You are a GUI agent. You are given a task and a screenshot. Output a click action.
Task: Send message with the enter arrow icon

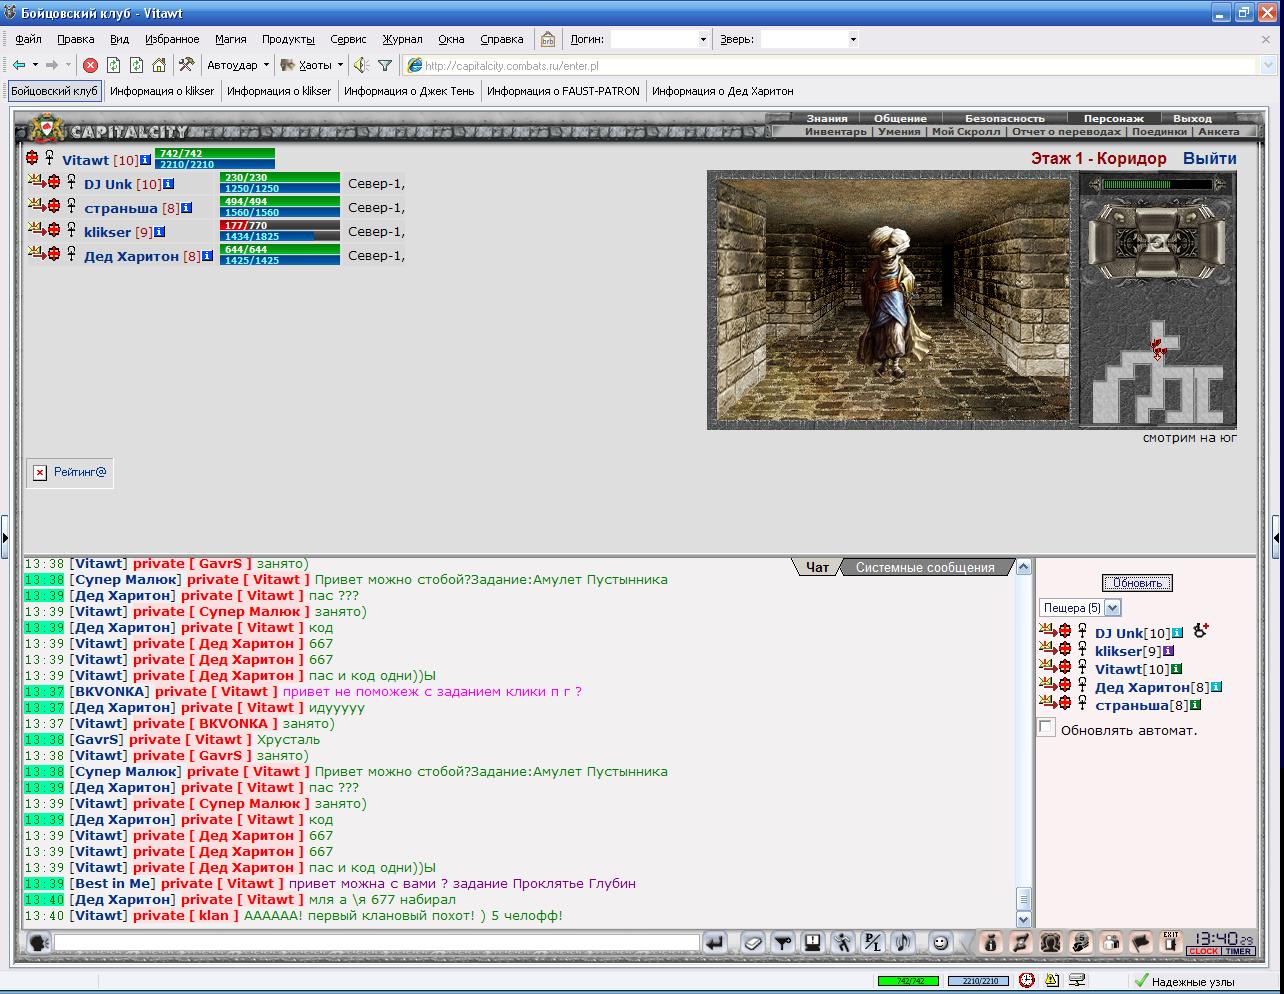pyautogui.click(x=715, y=942)
